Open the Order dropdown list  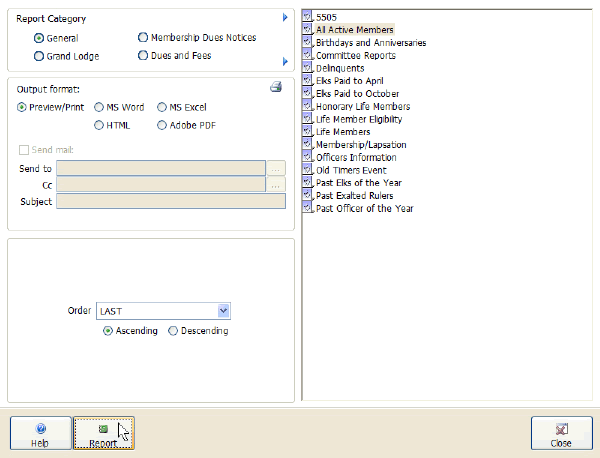[x=224, y=311]
